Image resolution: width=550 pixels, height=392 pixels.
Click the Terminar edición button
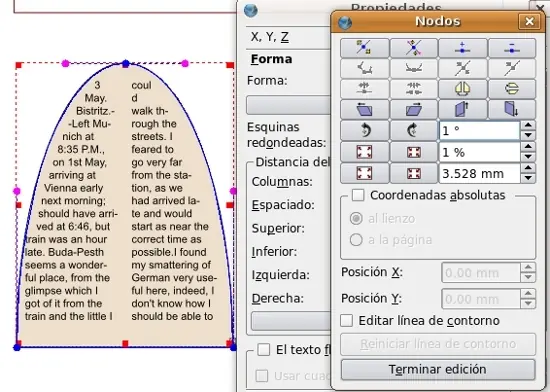(x=438, y=369)
